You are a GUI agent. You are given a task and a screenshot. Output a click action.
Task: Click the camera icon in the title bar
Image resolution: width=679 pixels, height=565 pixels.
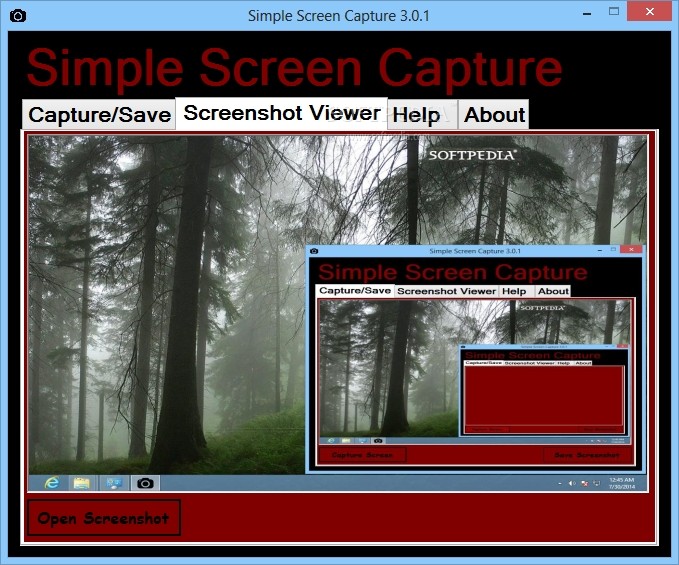tap(18, 16)
